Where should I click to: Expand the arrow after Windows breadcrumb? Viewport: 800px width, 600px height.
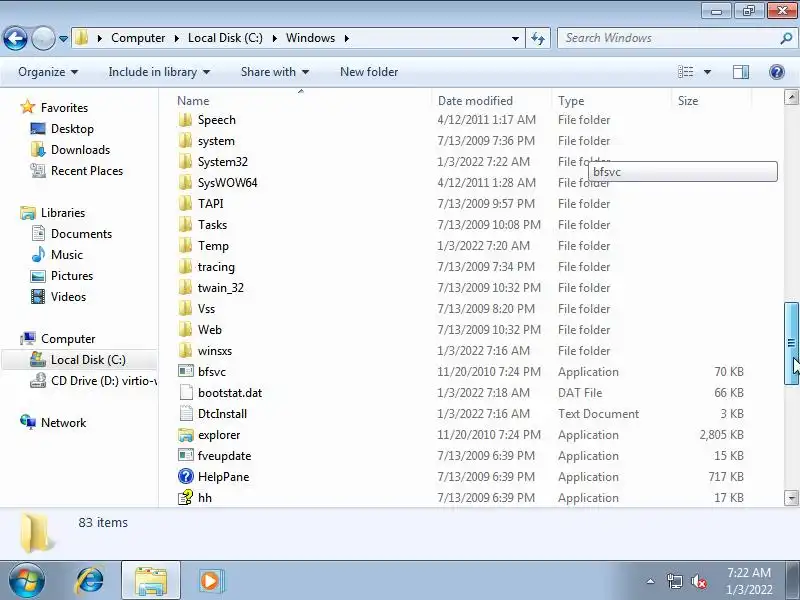[x=347, y=38]
